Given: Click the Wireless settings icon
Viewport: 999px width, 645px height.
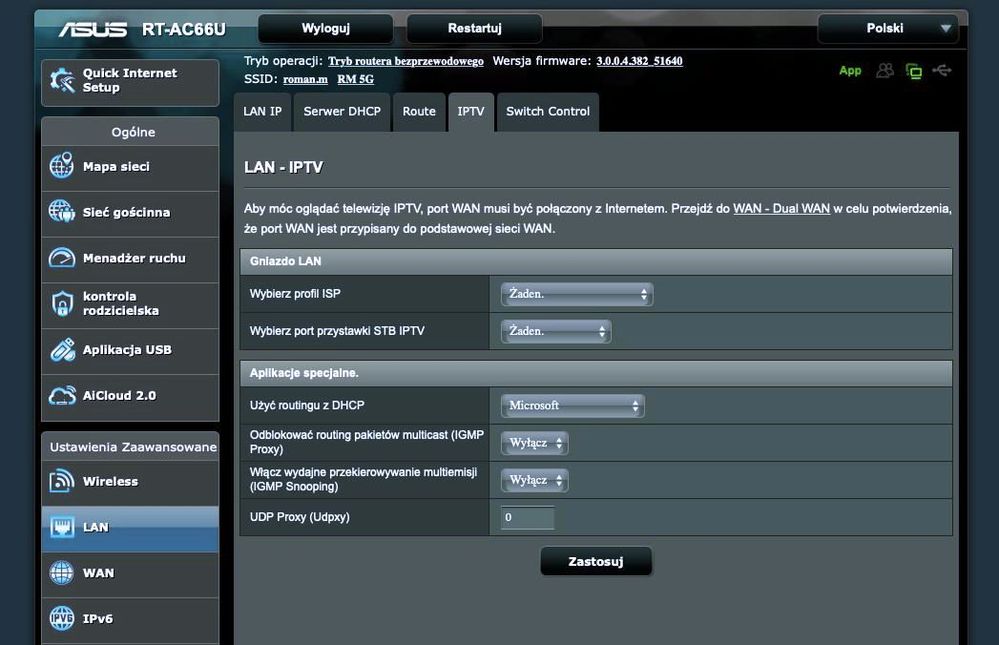Looking at the screenshot, I should tap(62, 482).
